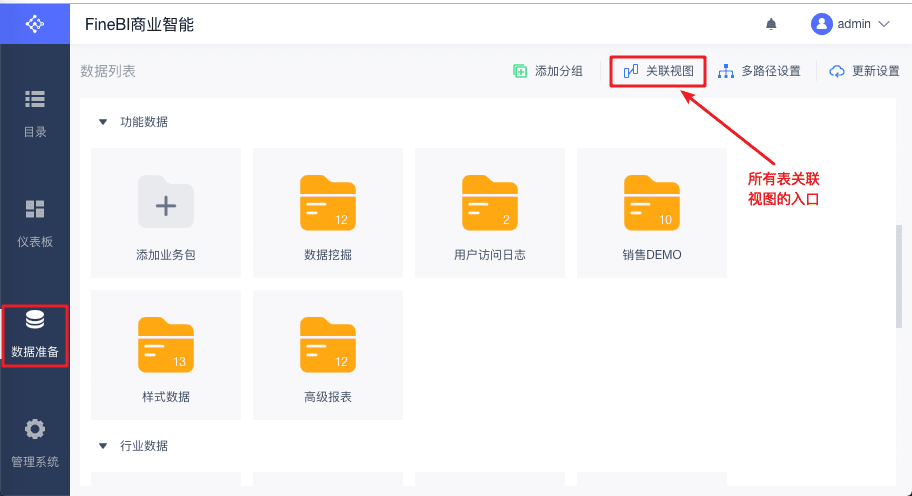The image size is (912, 496).
Task: Open the admin account dropdown arrow
Action: pos(884,24)
